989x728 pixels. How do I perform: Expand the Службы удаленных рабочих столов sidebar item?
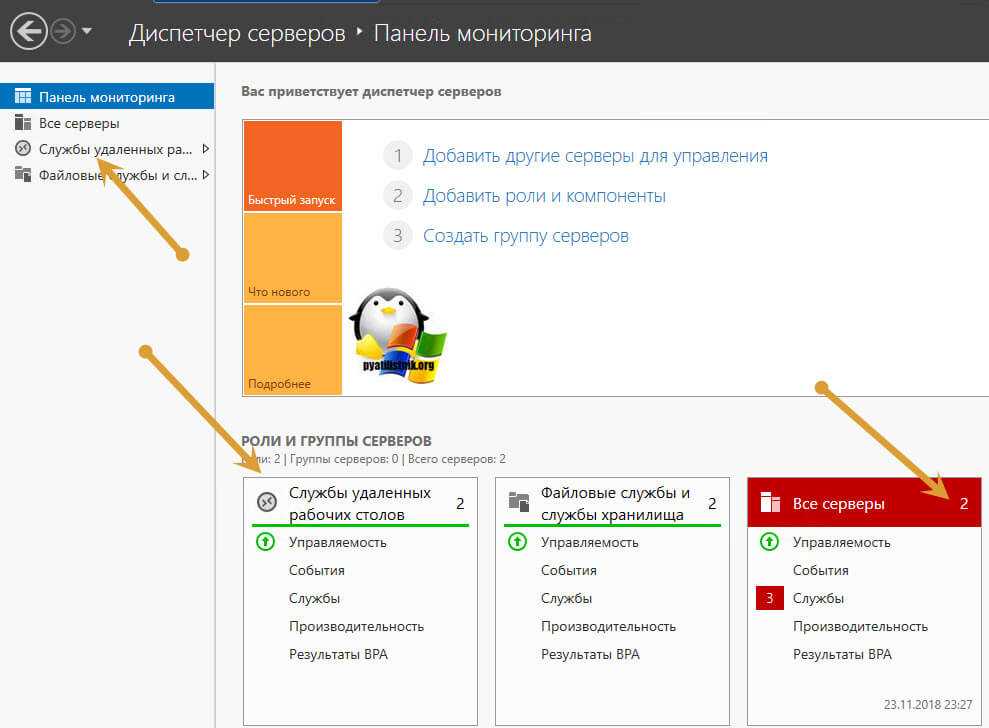tap(205, 149)
